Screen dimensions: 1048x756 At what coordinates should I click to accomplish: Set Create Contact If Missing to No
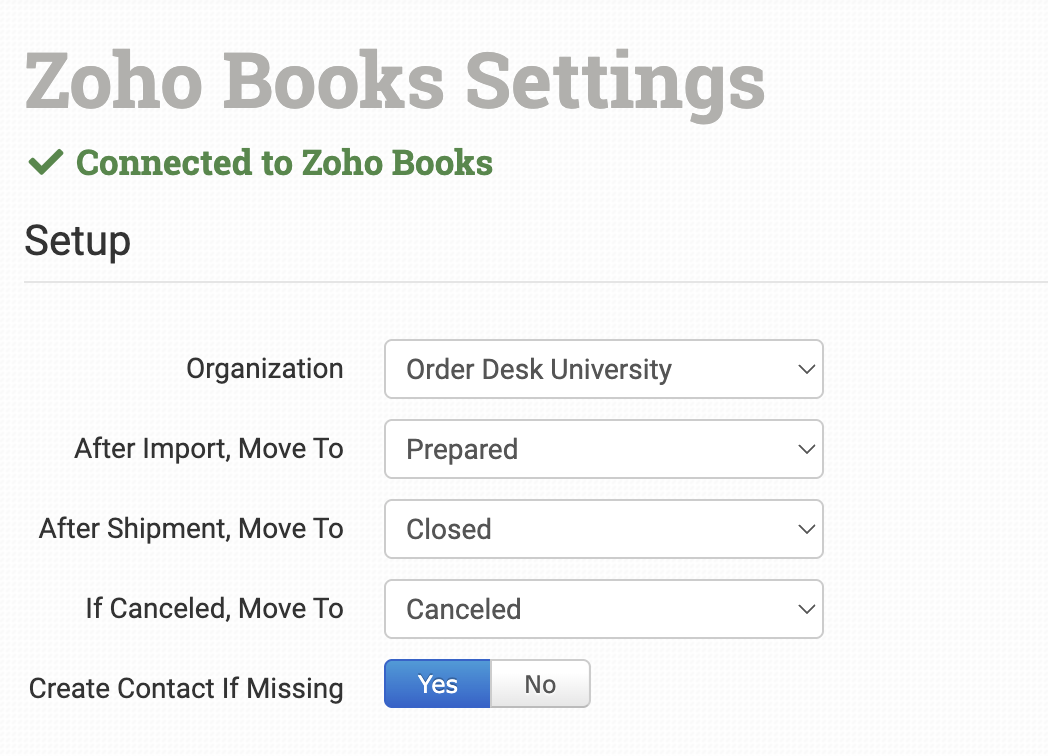(x=540, y=684)
